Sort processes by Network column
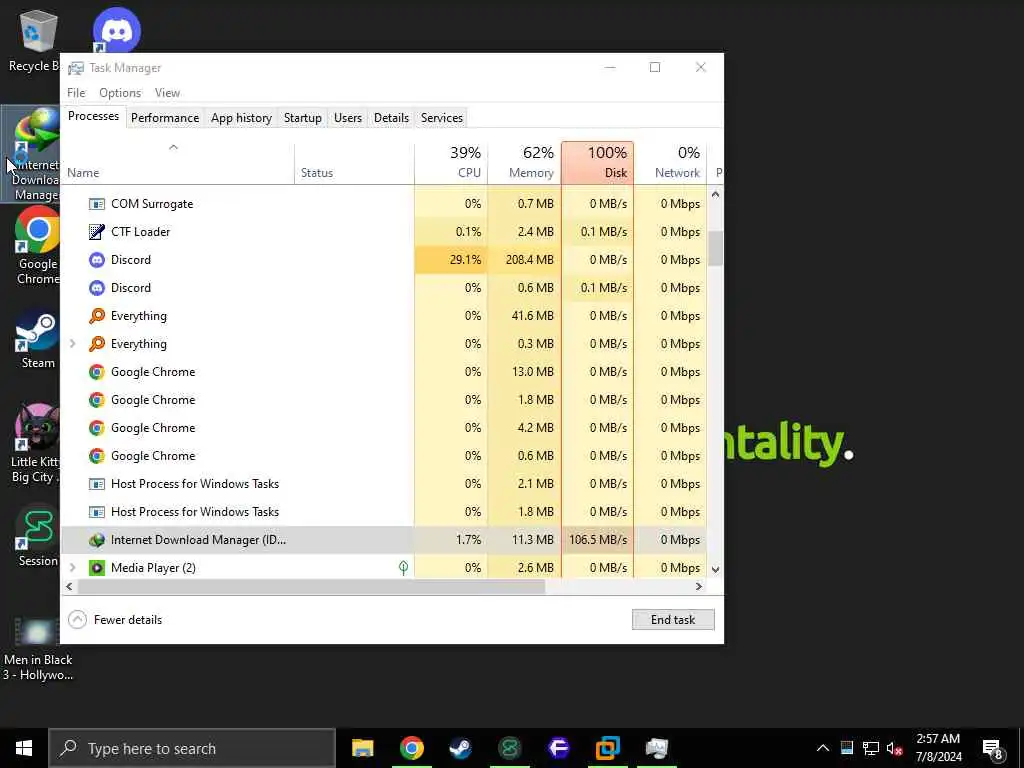Viewport: 1024px width, 768px height. (x=670, y=163)
